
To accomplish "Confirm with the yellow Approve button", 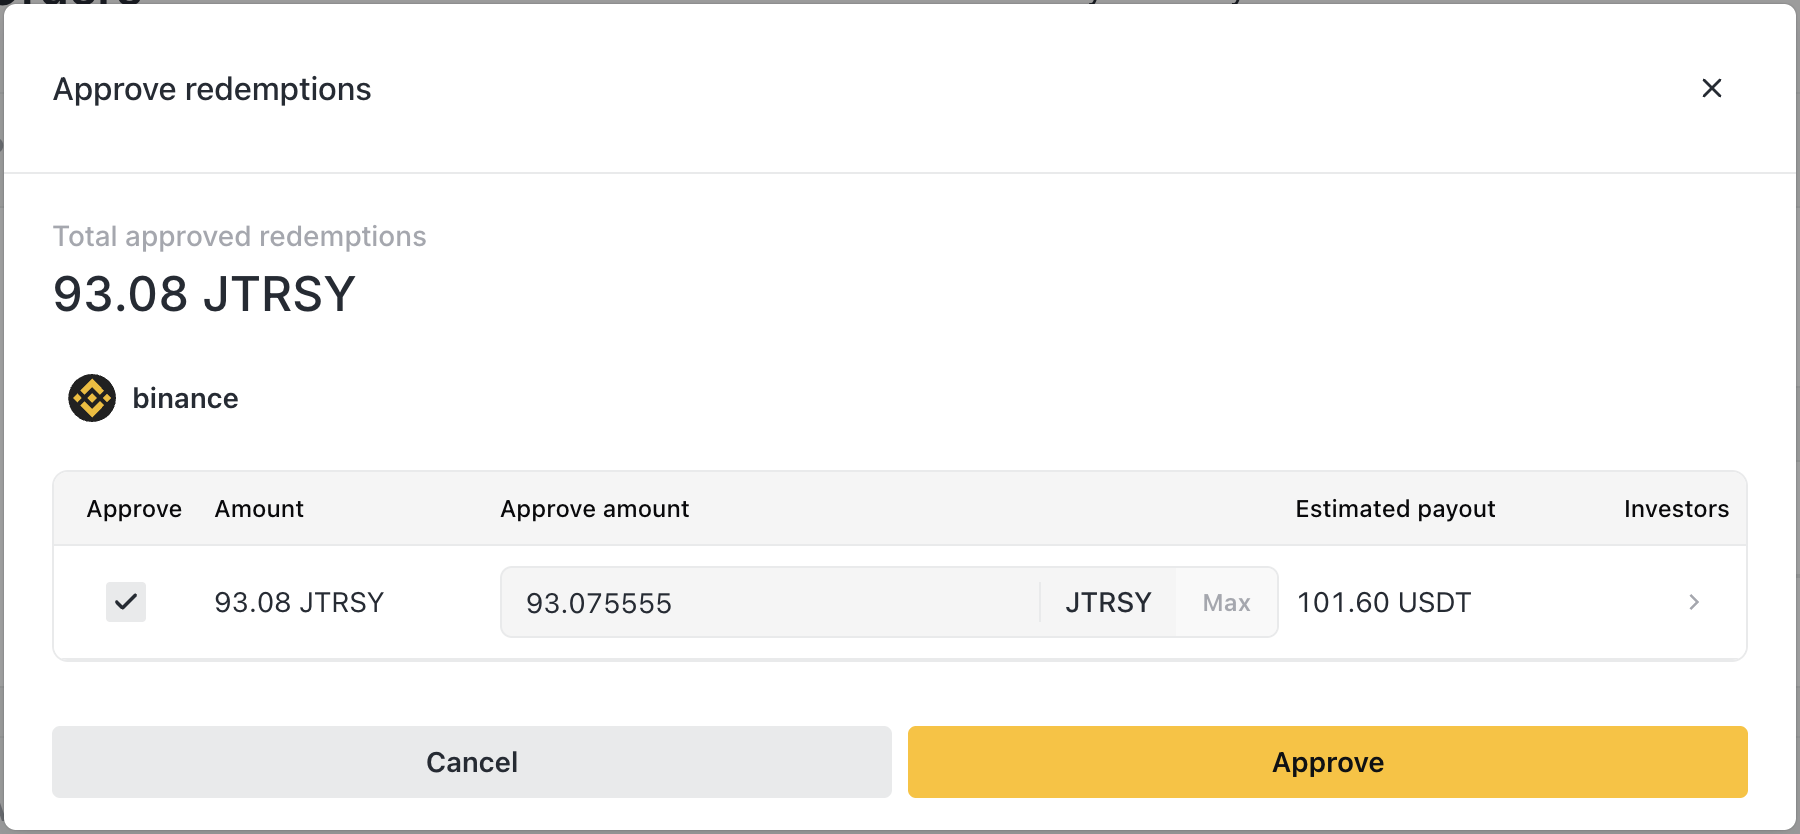I will coord(1327,762).
